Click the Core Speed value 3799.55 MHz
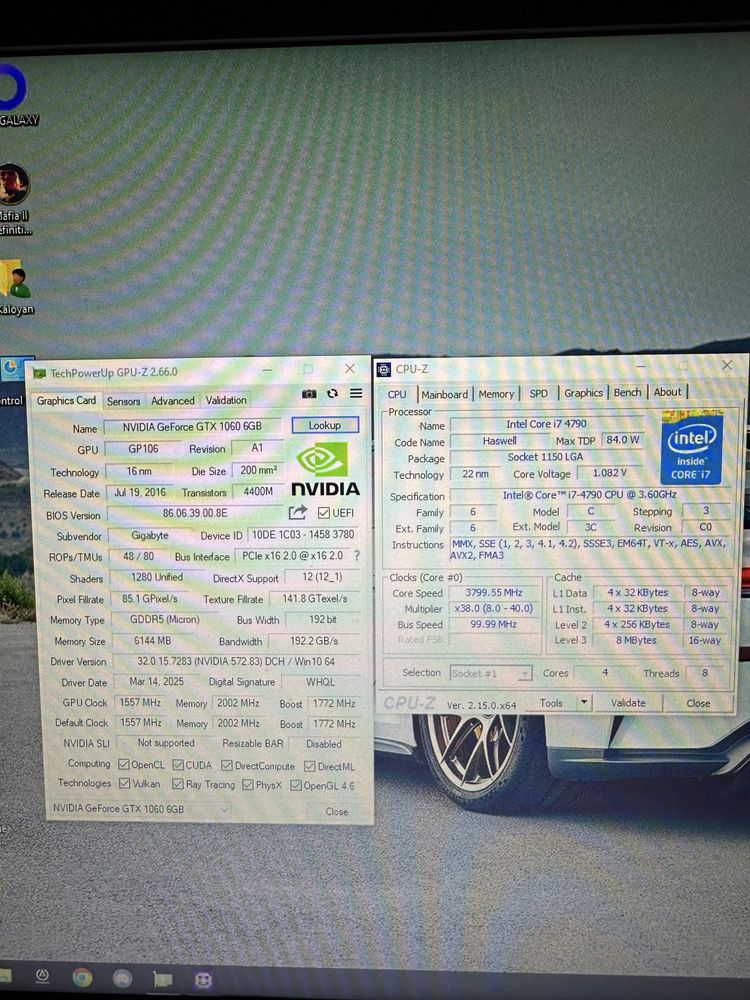Image resolution: width=750 pixels, height=1000 pixels. pyautogui.click(x=494, y=592)
